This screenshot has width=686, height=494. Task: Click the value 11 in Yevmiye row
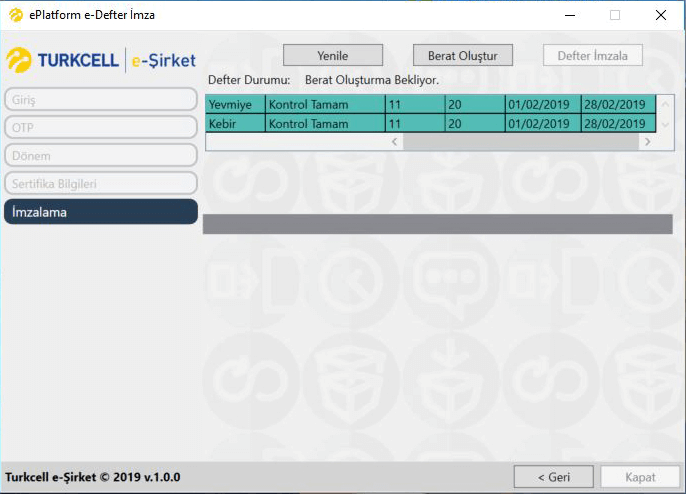pos(415,105)
